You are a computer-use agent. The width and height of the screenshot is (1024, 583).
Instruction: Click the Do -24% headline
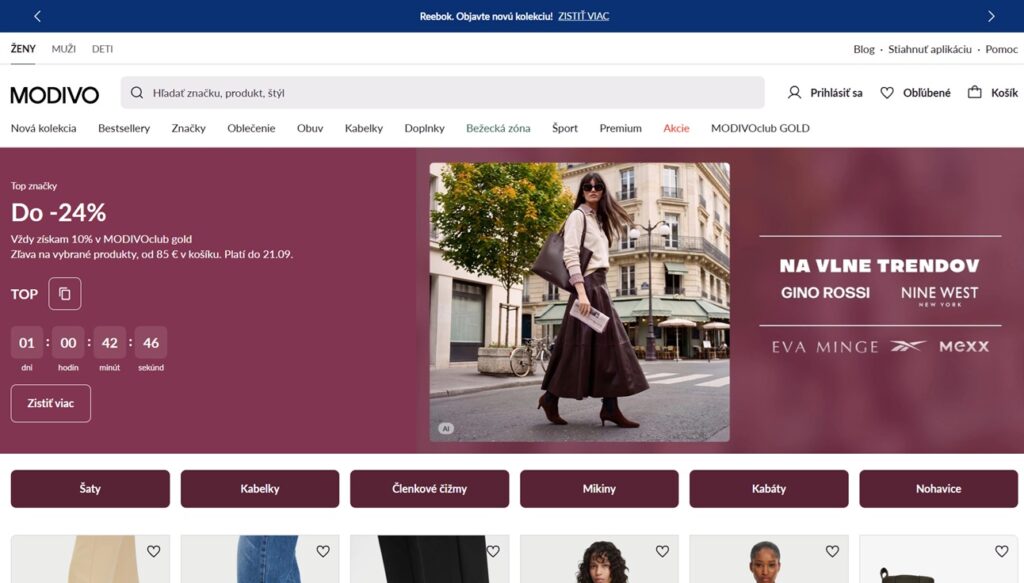pos(58,212)
